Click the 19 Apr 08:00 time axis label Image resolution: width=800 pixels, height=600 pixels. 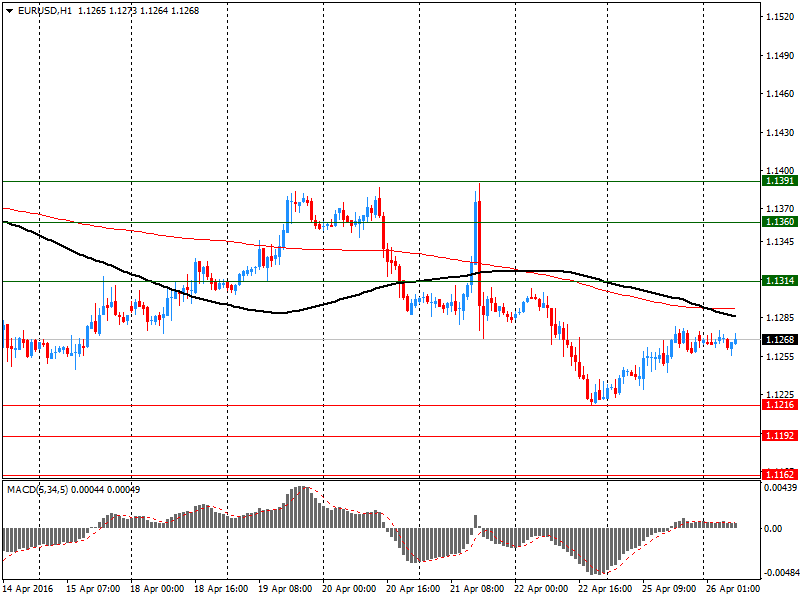pos(285,589)
